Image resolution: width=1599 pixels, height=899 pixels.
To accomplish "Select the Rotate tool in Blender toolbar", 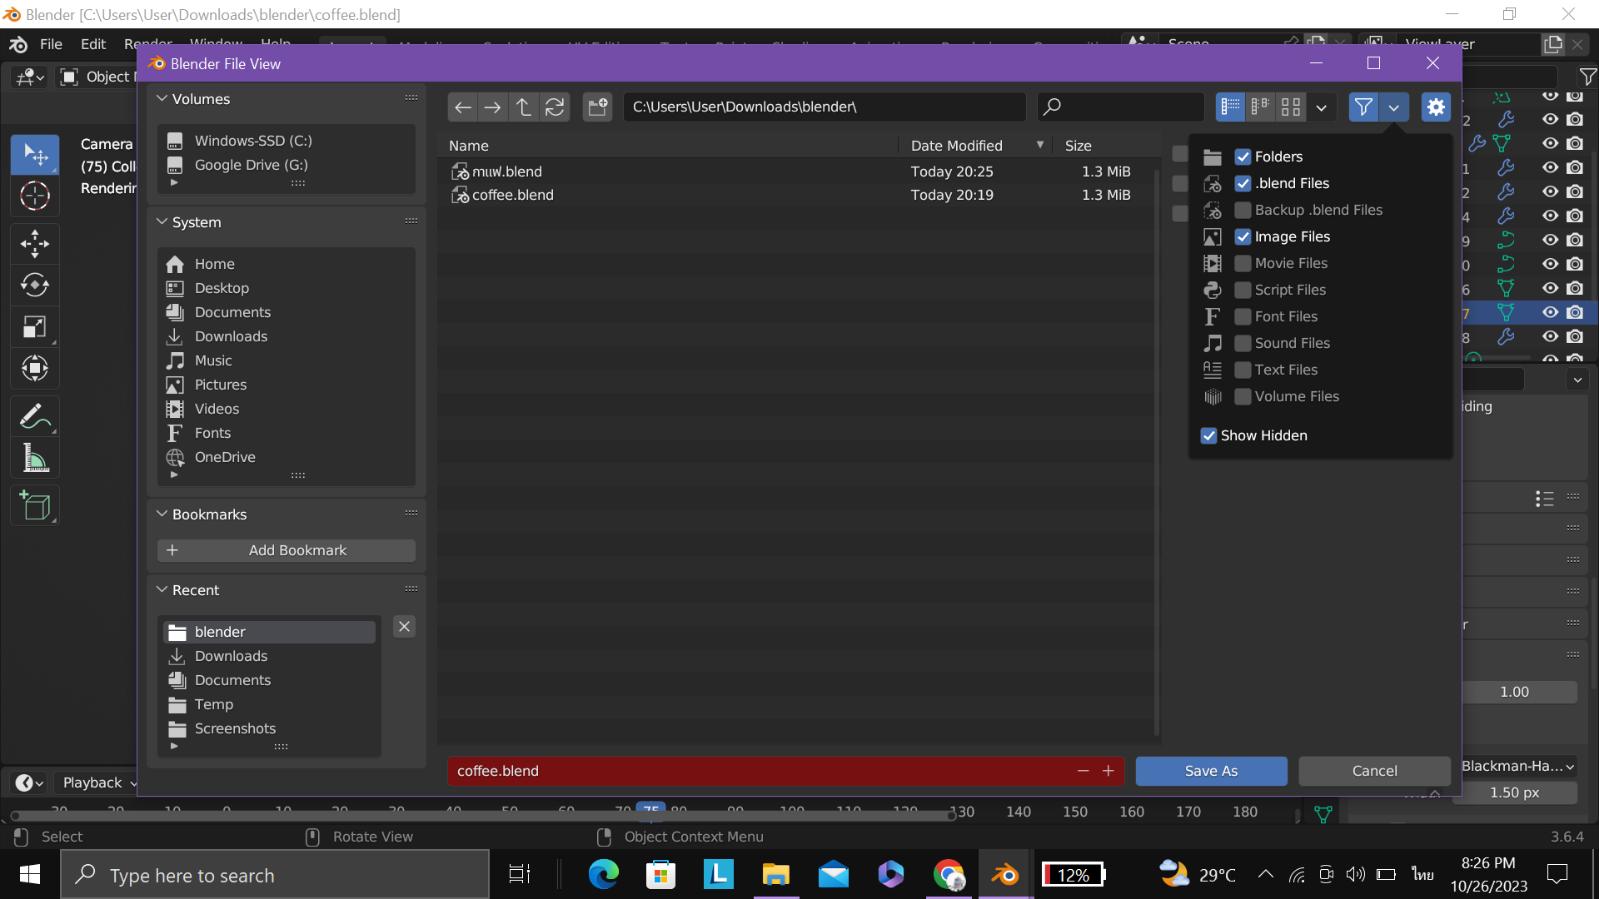I will 35,285.
